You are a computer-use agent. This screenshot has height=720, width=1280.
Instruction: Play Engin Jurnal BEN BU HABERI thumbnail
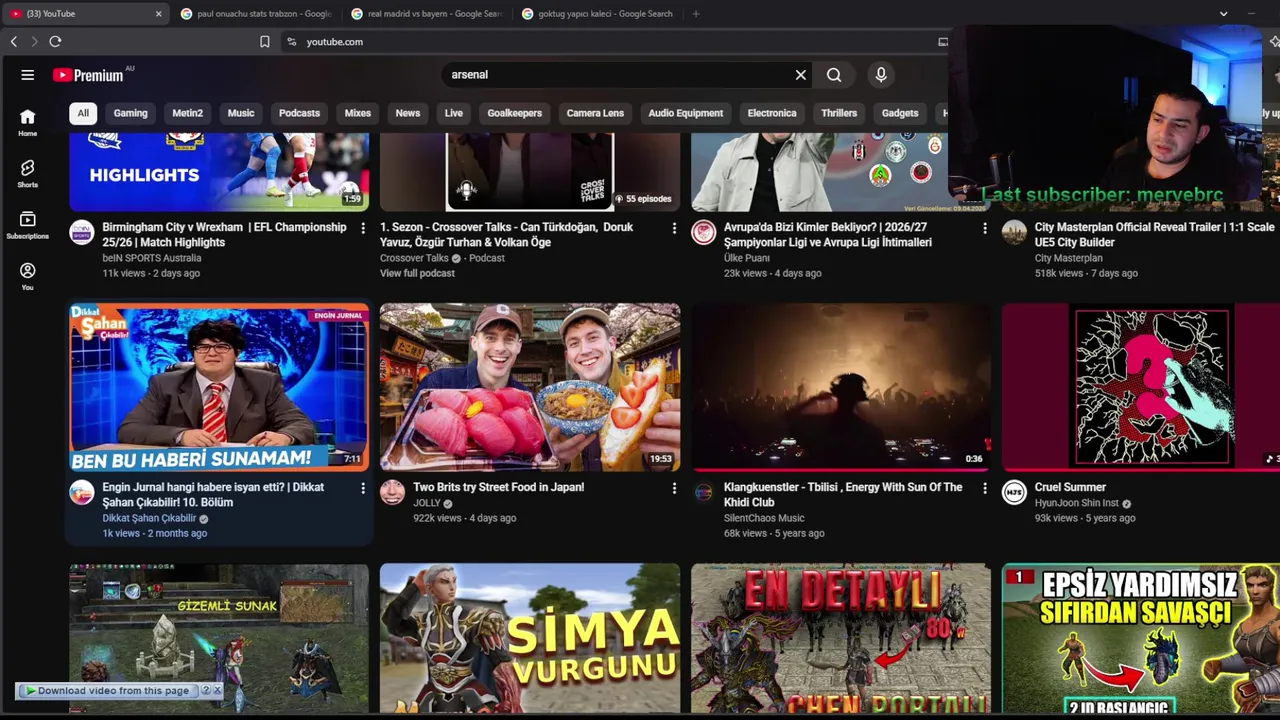[219, 388]
